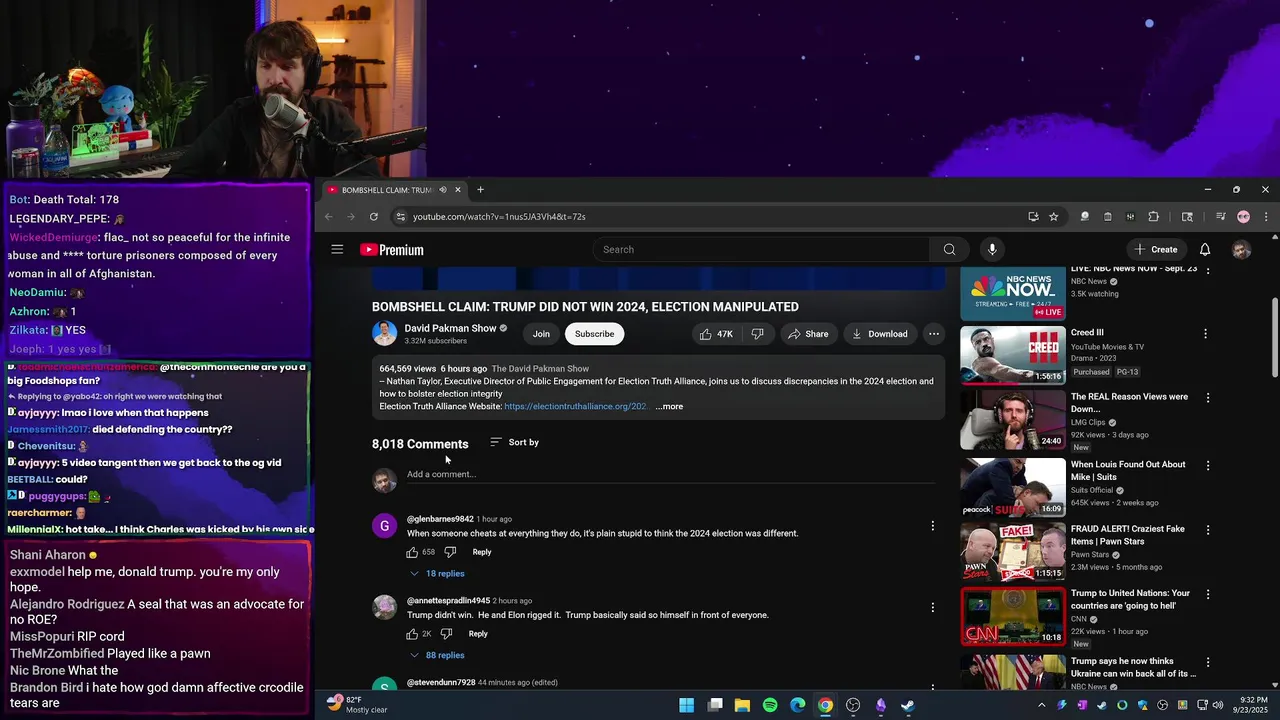
Task: Activate voice search microphone
Action: pos(992,249)
